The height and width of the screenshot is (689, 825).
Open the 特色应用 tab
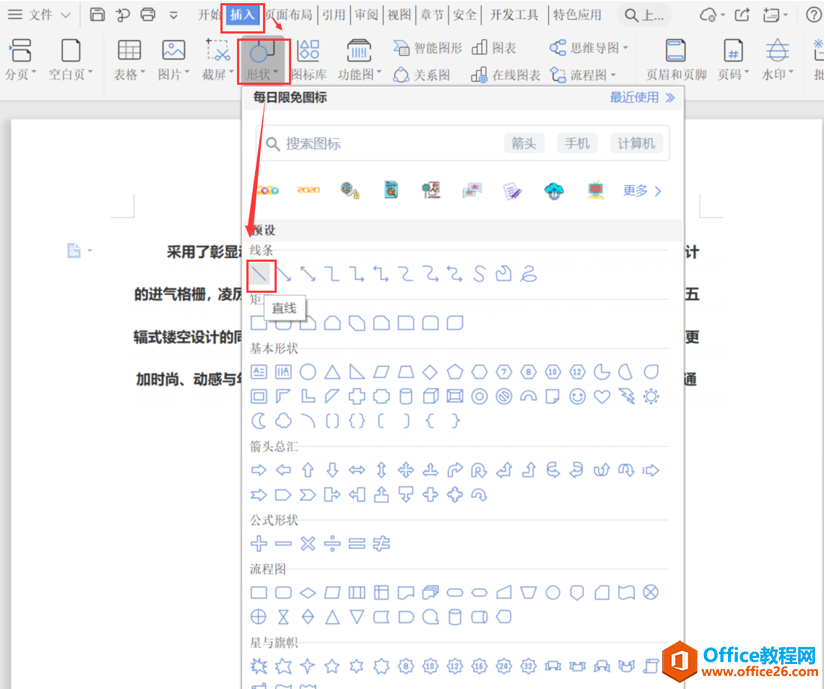(x=577, y=15)
